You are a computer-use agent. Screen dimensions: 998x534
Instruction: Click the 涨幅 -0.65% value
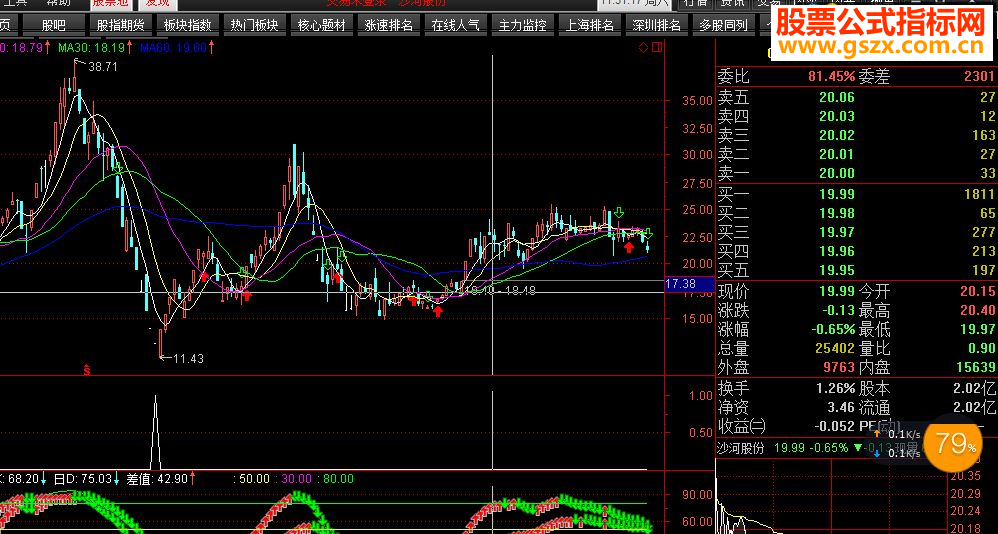click(833, 330)
